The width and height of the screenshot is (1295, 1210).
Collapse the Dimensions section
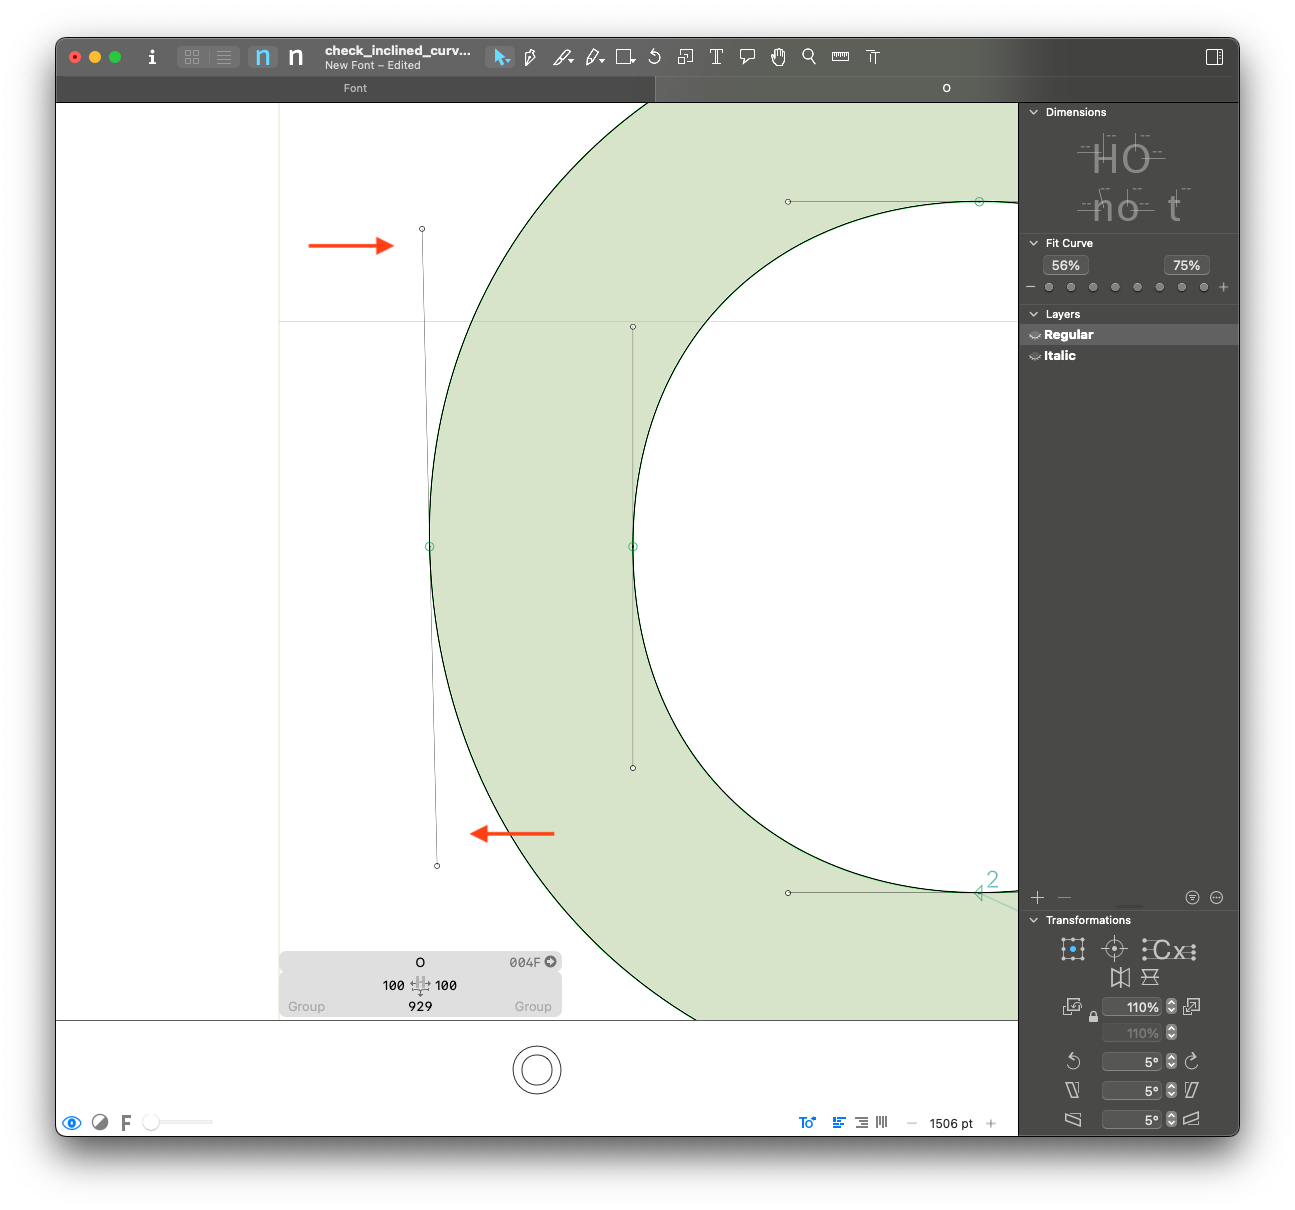pyautogui.click(x=1034, y=112)
